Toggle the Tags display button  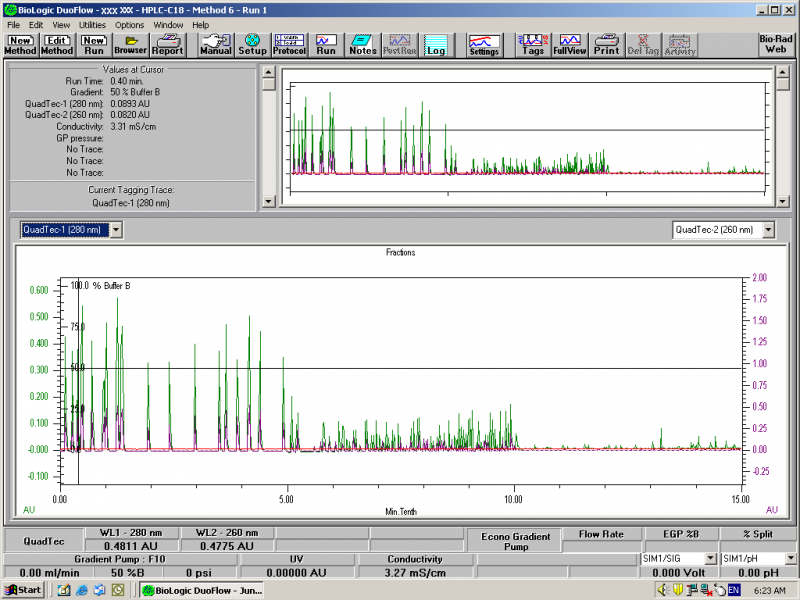[533, 44]
